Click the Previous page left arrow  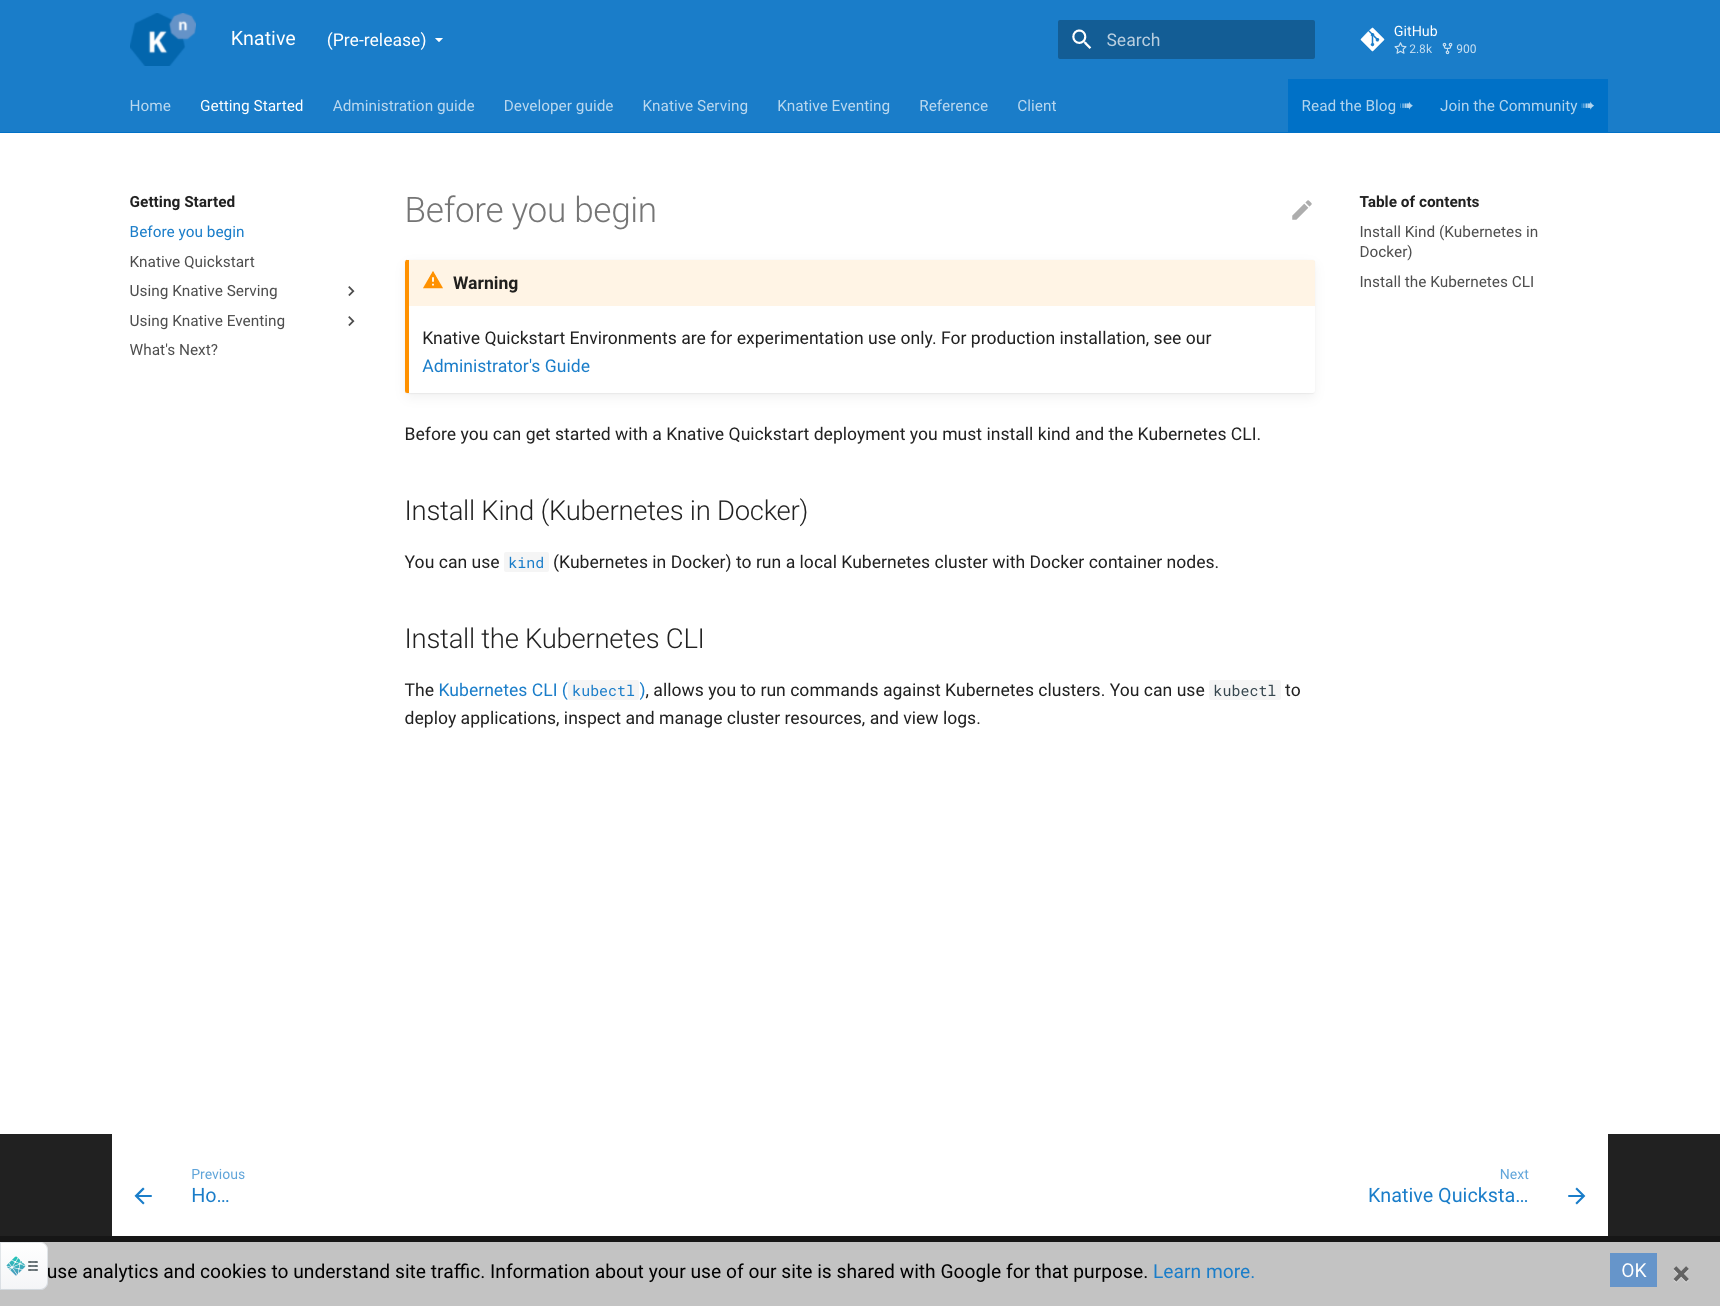tap(143, 1196)
